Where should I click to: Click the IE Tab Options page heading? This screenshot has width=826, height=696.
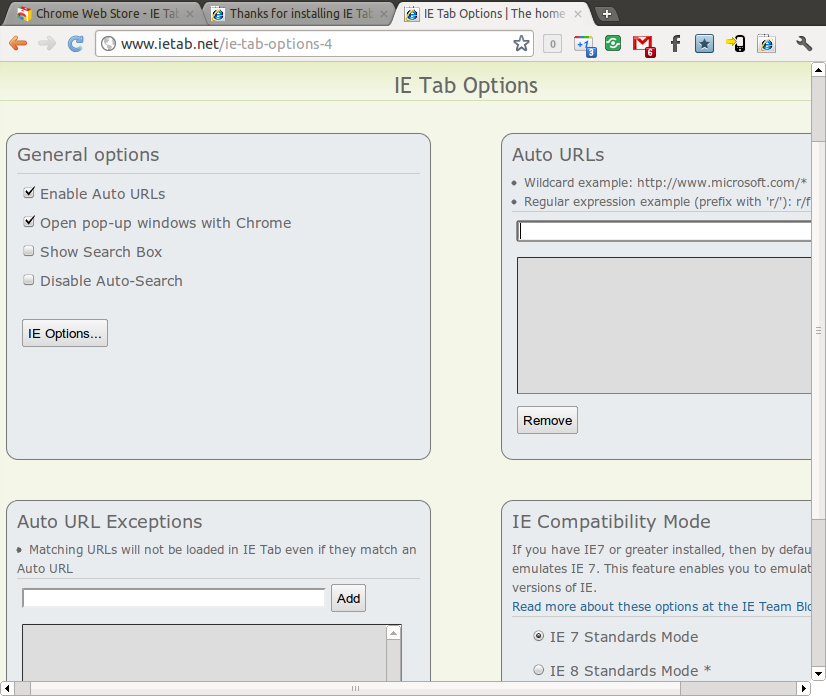point(466,85)
